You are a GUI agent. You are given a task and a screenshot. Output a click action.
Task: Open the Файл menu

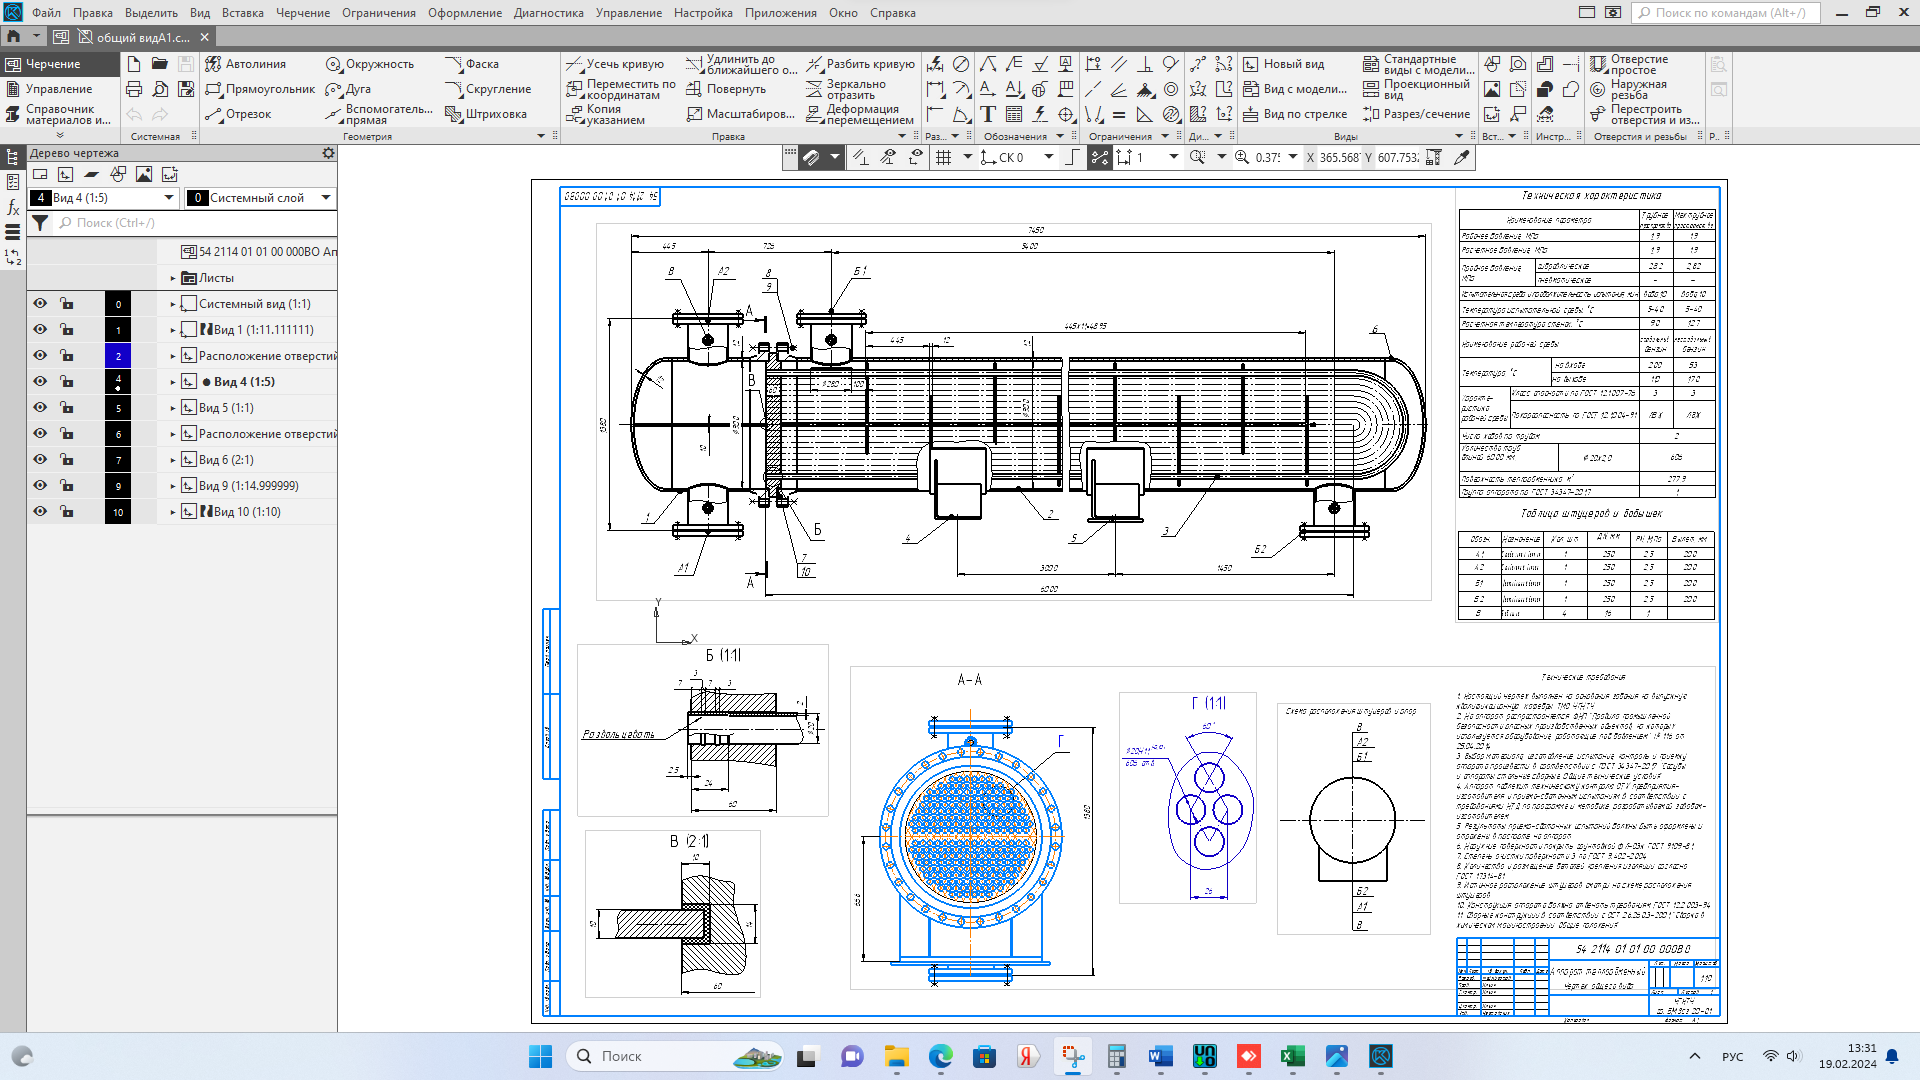point(46,13)
